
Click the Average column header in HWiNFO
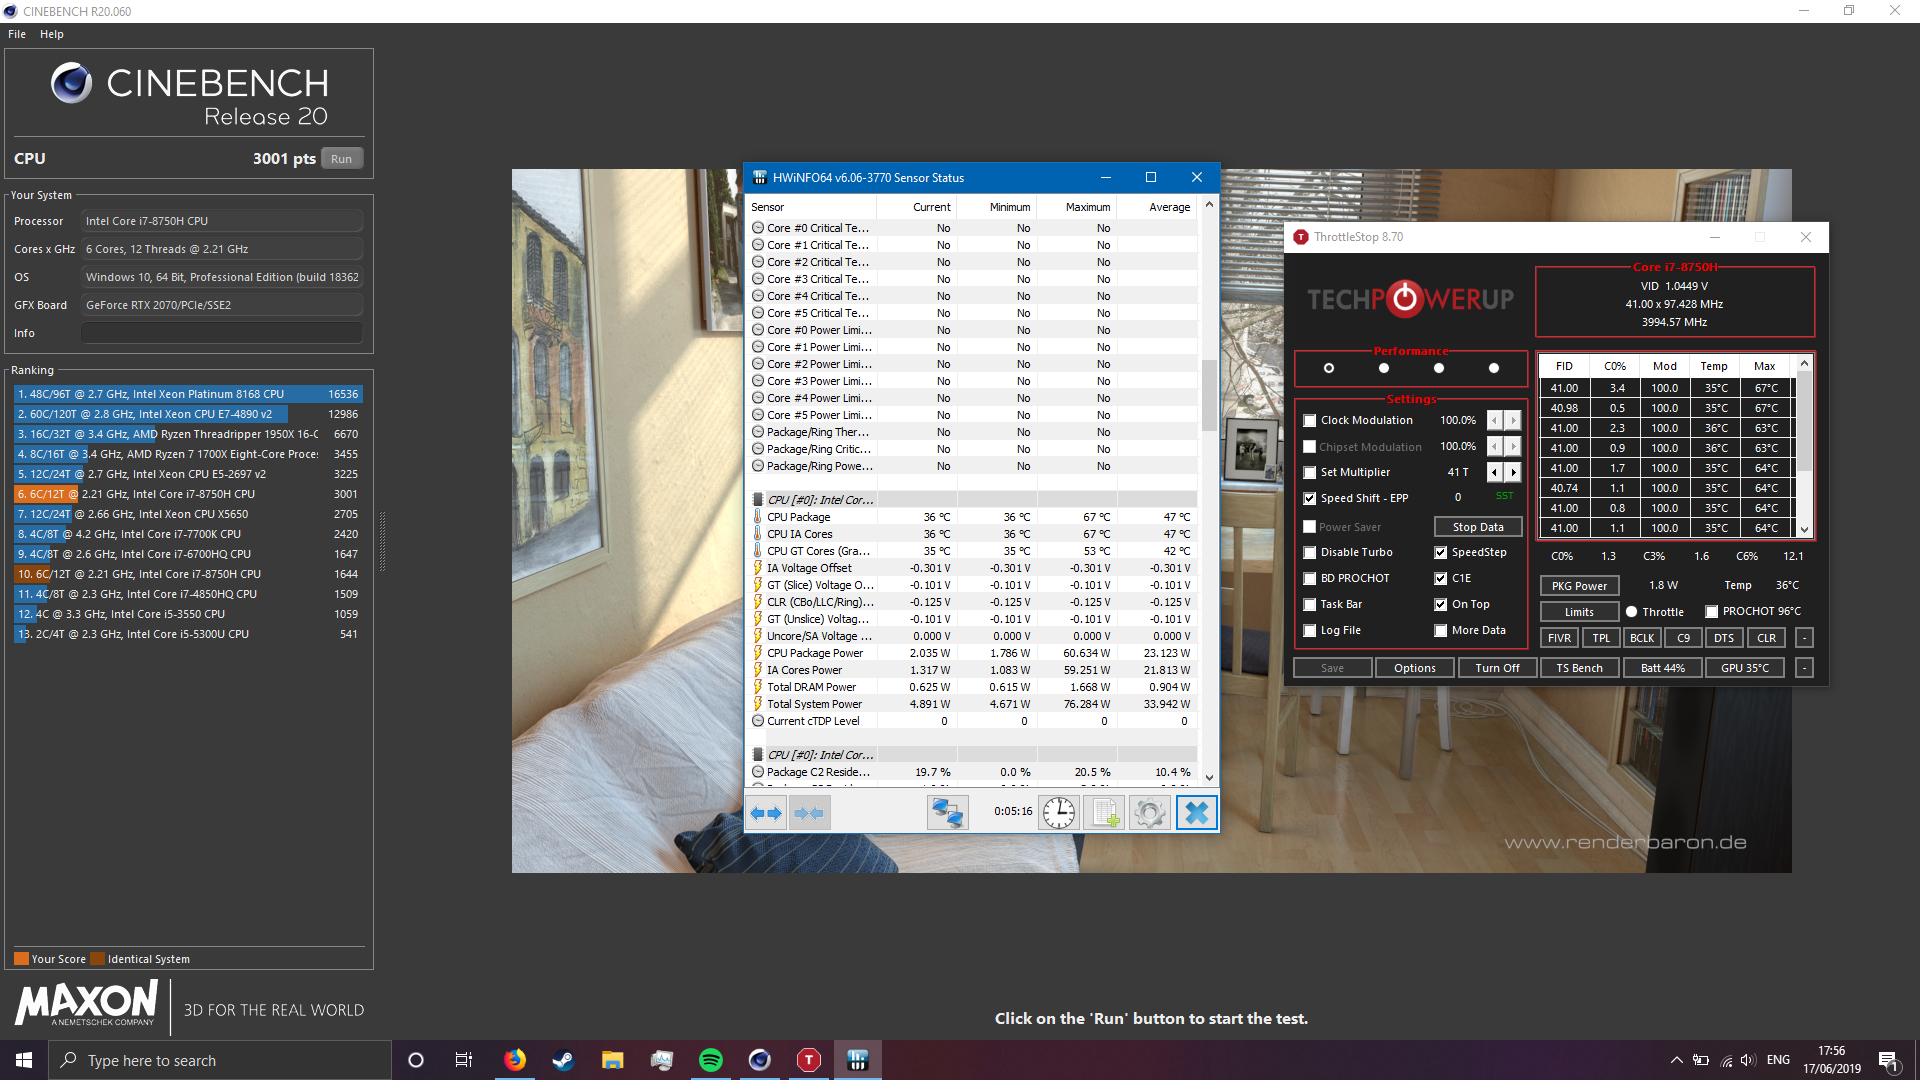click(x=1157, y=207)
